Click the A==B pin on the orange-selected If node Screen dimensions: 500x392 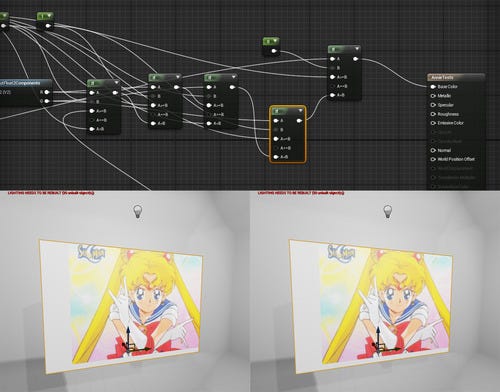276,148
